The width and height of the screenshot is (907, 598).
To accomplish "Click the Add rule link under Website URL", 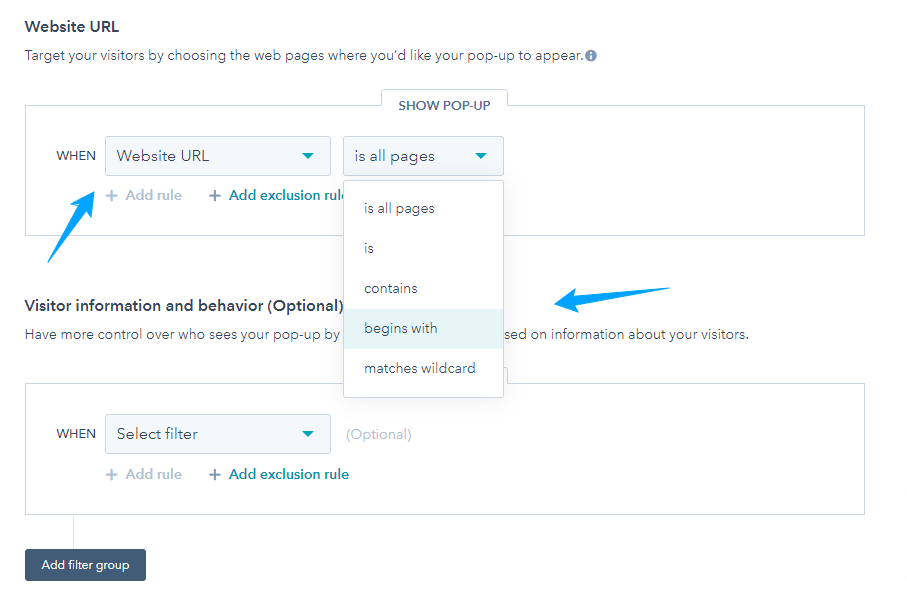I will (x=152, y=195).
